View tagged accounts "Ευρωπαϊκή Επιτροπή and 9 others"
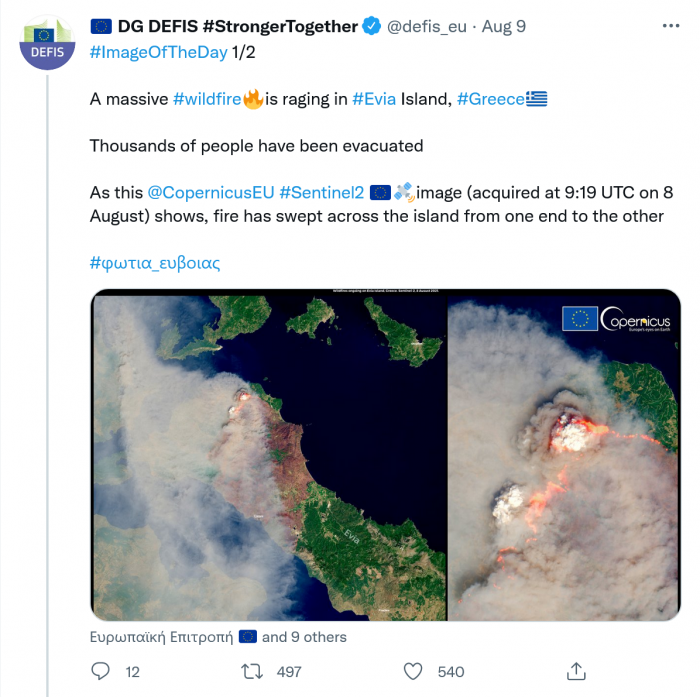The height and width of the screenshot is (697, 700). [218, 637]
